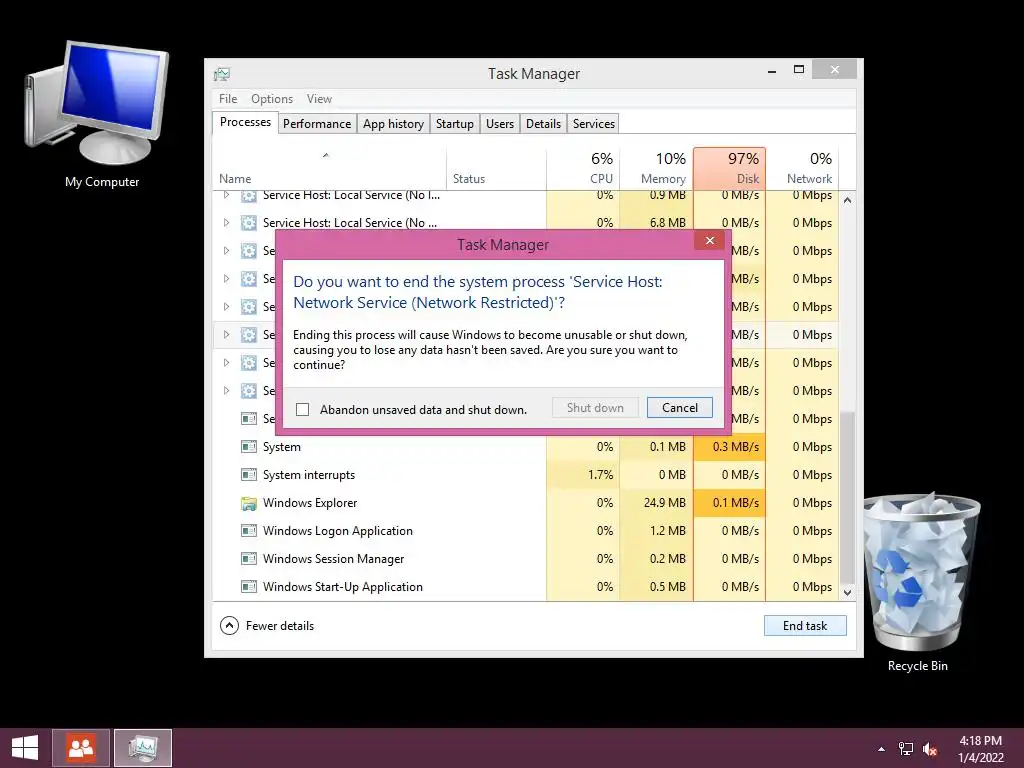
Task: Switch to the Services tab
Action: click(594, 123)
